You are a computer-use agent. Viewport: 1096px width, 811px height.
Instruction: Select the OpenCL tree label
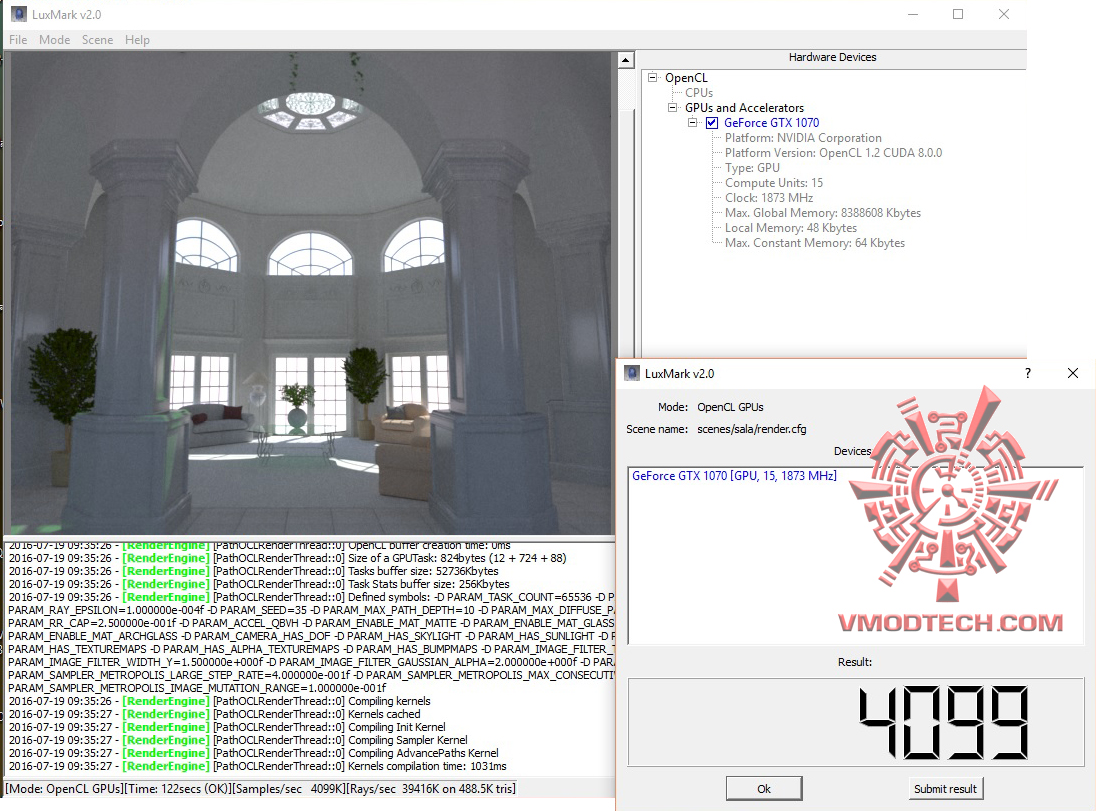click(686, 78)
